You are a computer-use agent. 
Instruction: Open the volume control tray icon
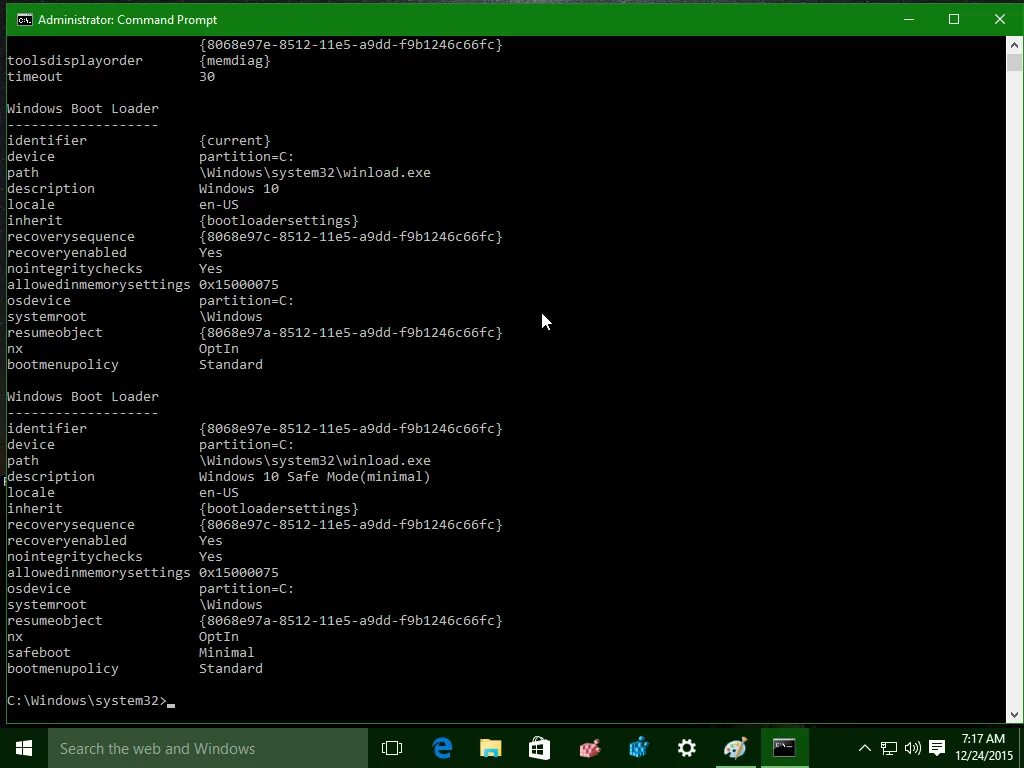tap(913, 748)
